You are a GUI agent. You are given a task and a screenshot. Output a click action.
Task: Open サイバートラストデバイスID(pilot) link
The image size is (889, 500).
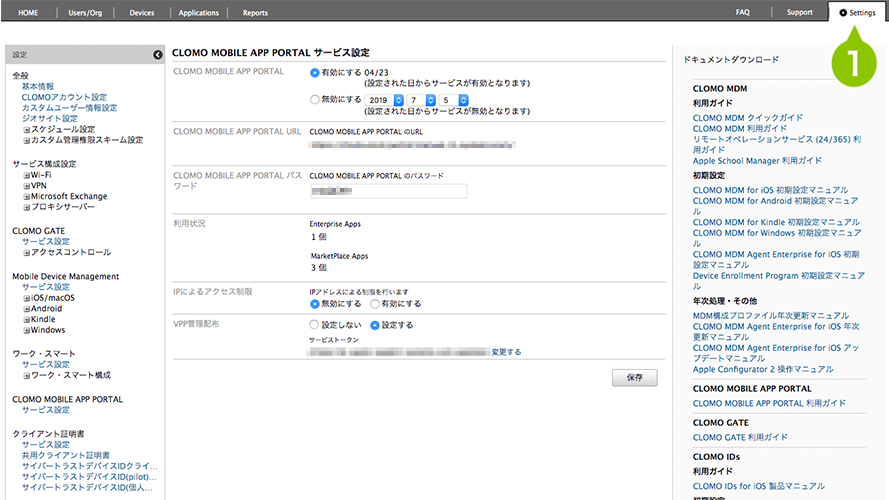pyautogui.click(x=90, y=477)
